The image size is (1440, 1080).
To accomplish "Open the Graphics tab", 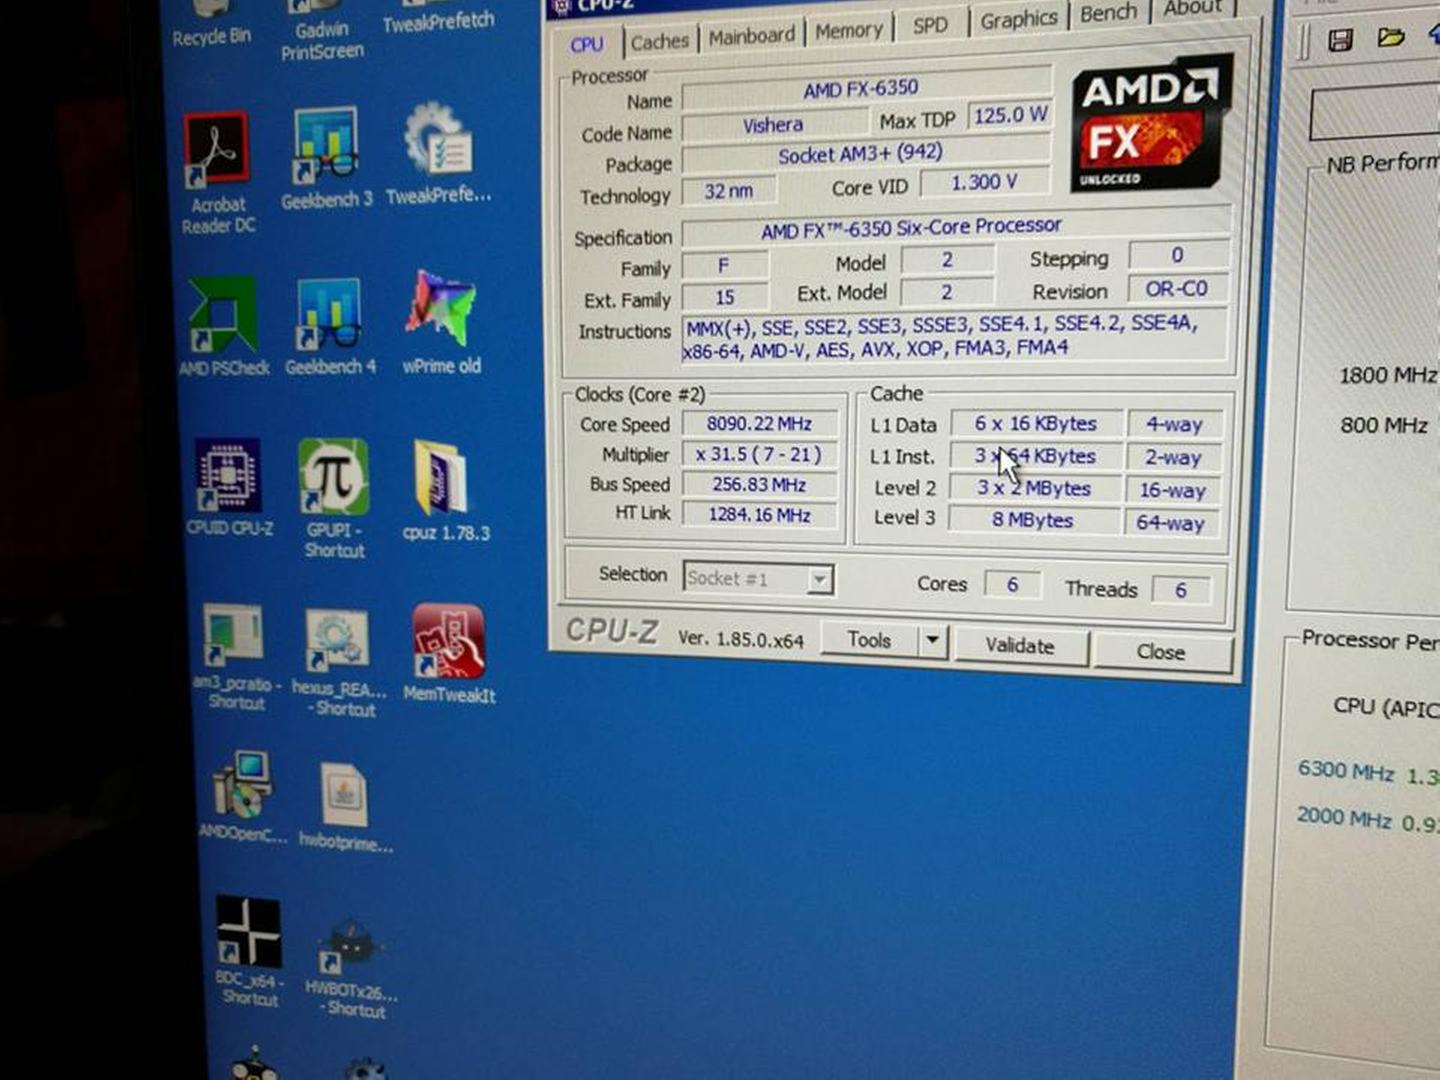I will [x=1018, y=19].
